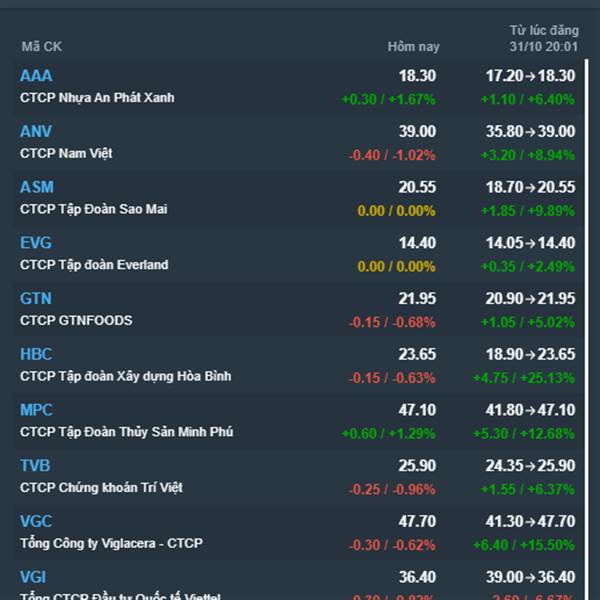Image resolution: width=600 pixels, height=600 pixels.
Task: Click the Mã CK column header
Action: point(41,47)
